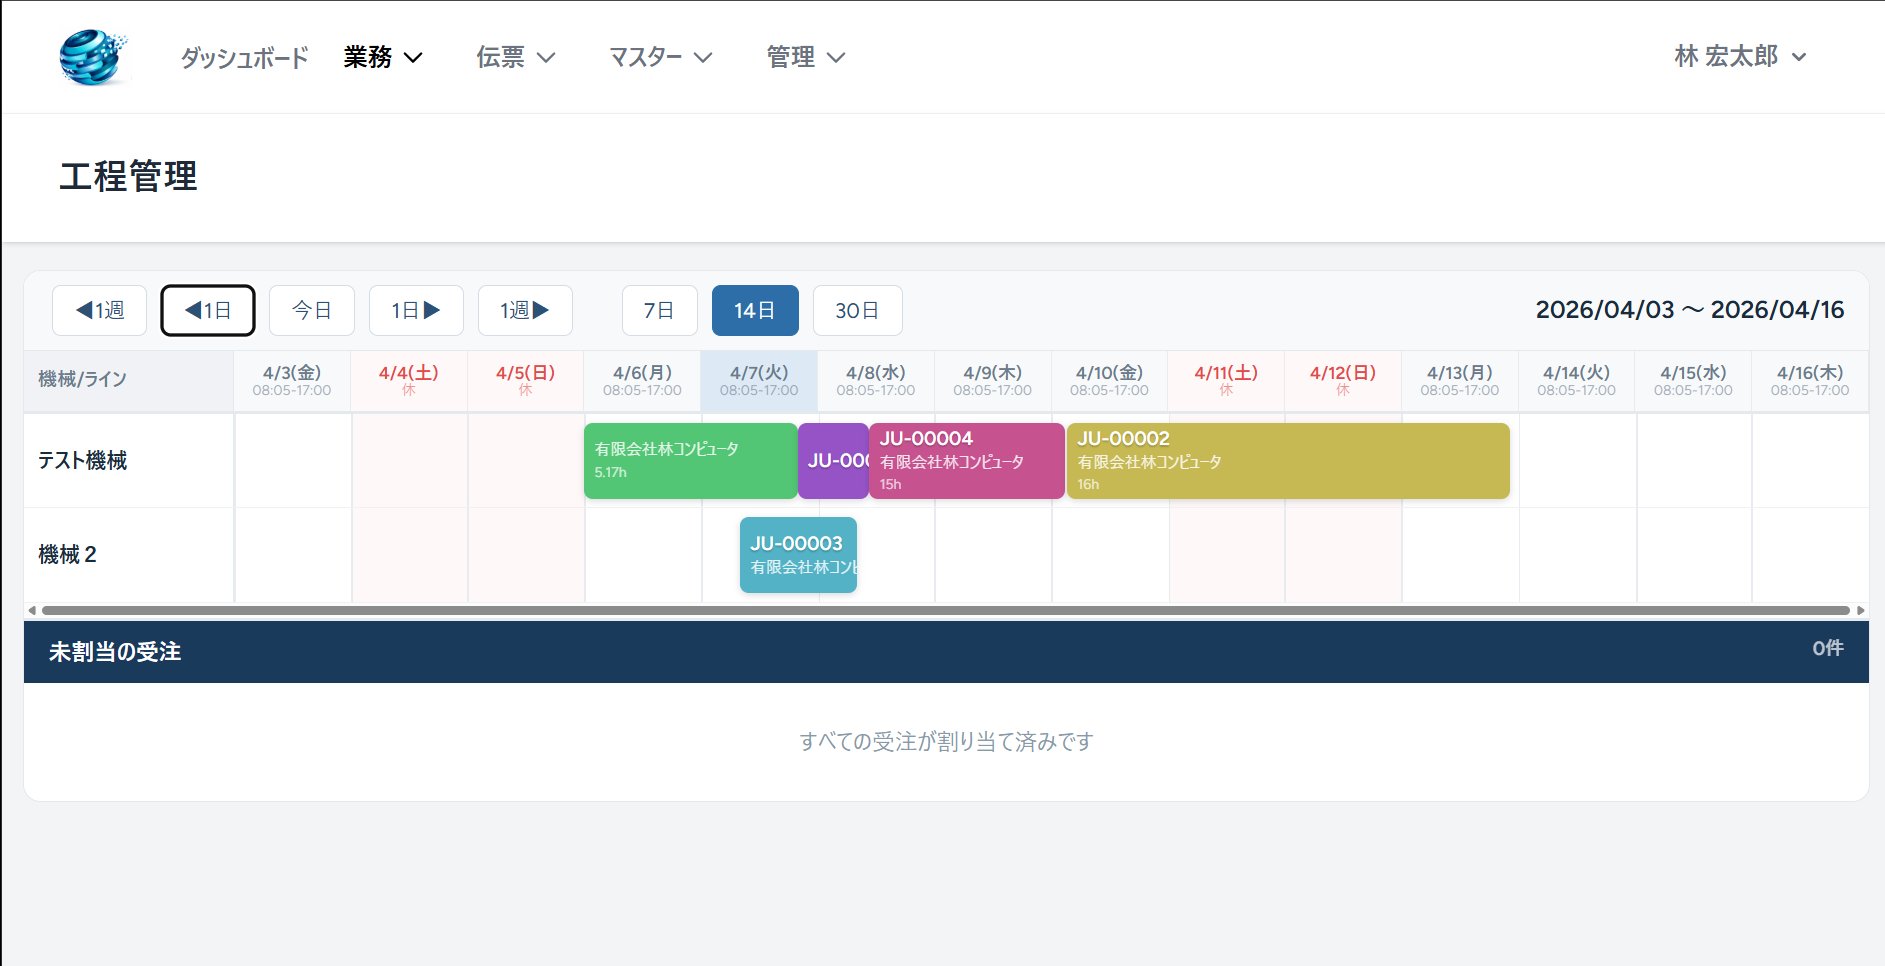Screen dimensions: 1885x966
Task: Switch to 7日 view range
Action: click(x=659, y=310)
